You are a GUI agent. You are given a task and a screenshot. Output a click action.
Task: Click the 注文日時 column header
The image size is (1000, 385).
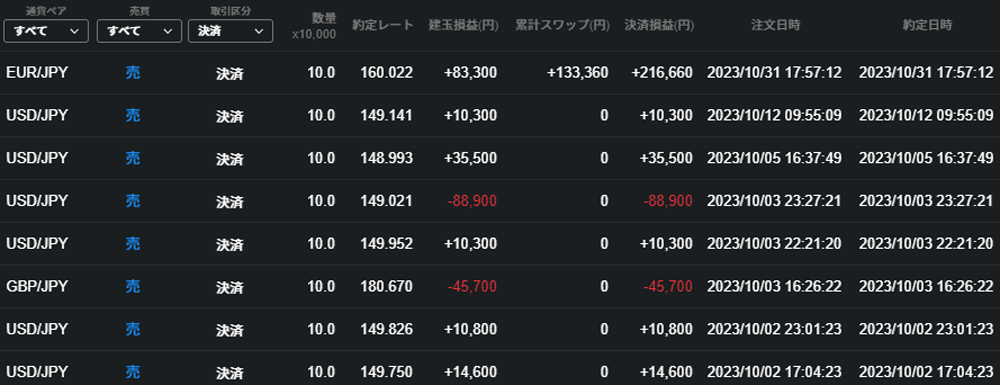click(x=776, y=25)
